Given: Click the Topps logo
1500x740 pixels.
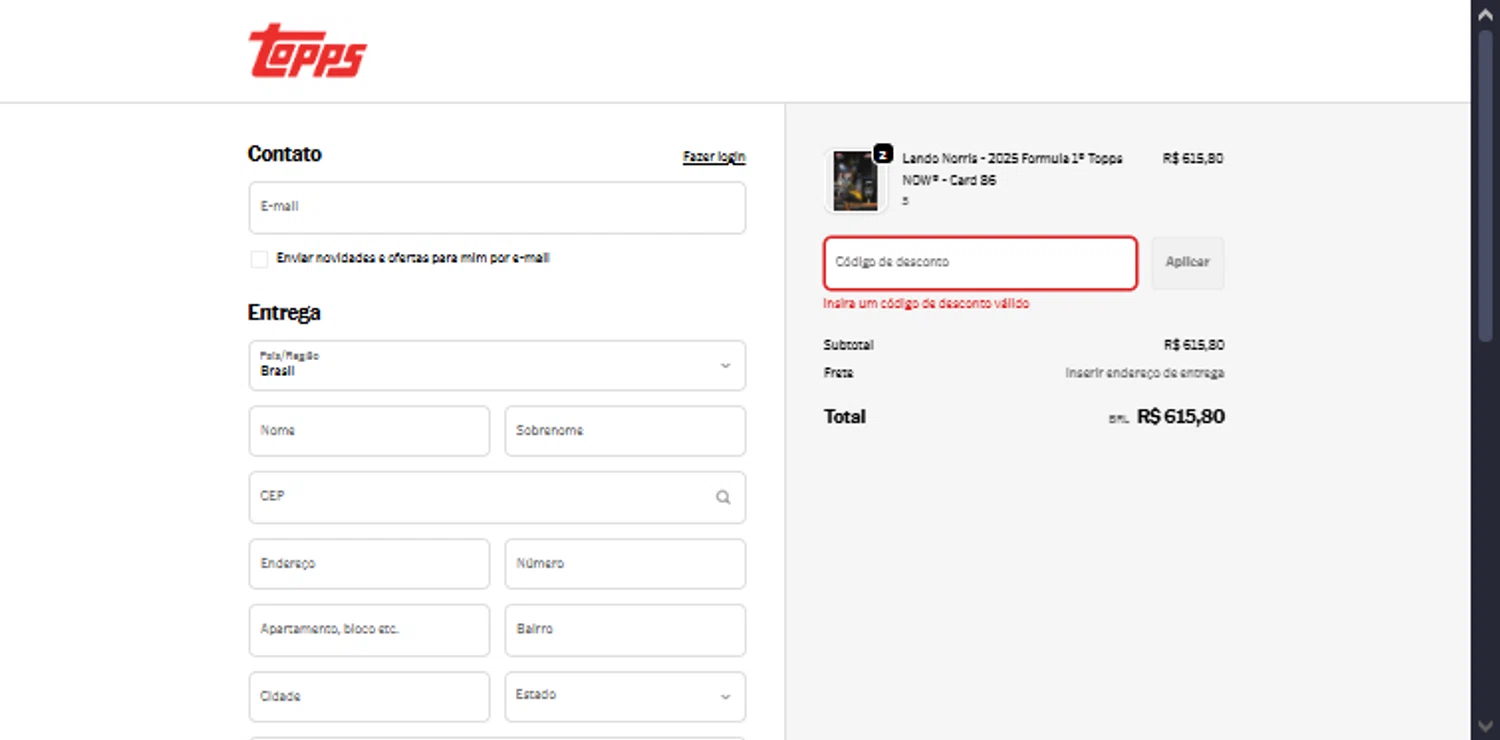Looking at the screenshot, I should click(x=308, y=52).
